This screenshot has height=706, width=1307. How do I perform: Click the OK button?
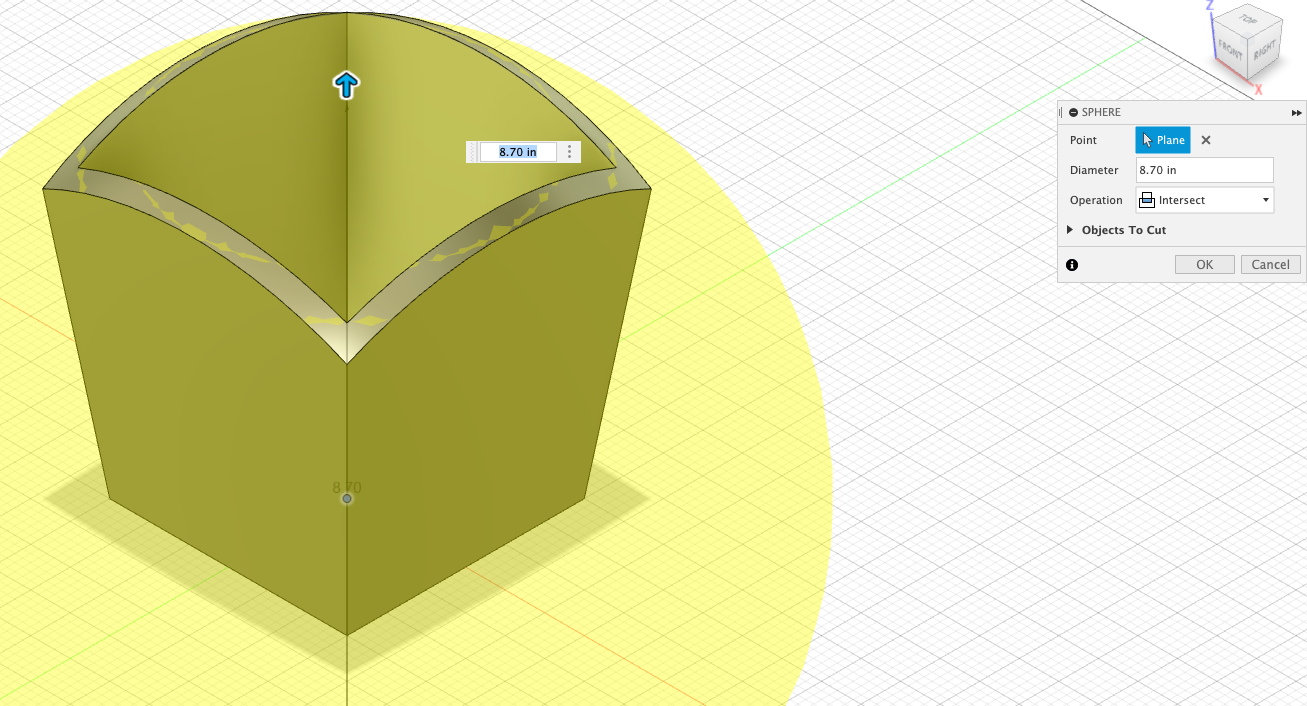[1204, 265]
